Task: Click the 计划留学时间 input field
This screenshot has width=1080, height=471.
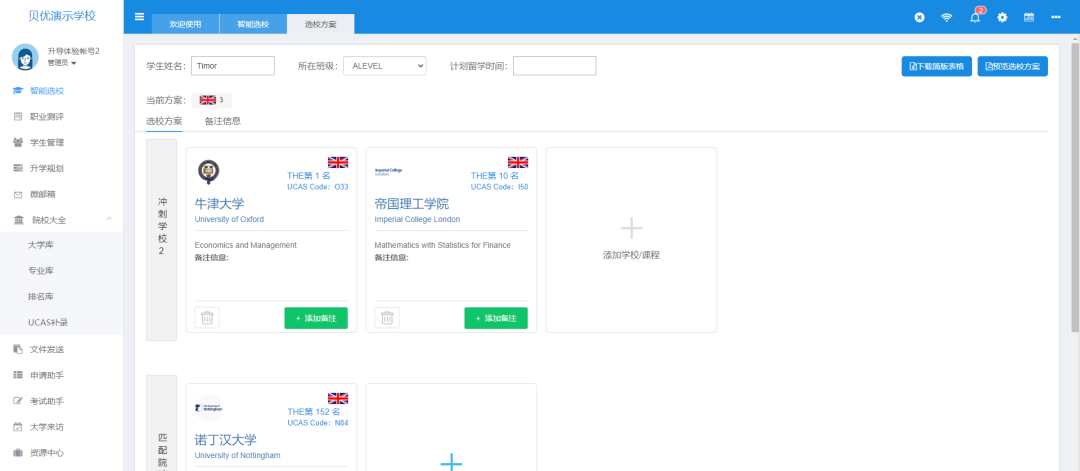Action: coord(554,66)
